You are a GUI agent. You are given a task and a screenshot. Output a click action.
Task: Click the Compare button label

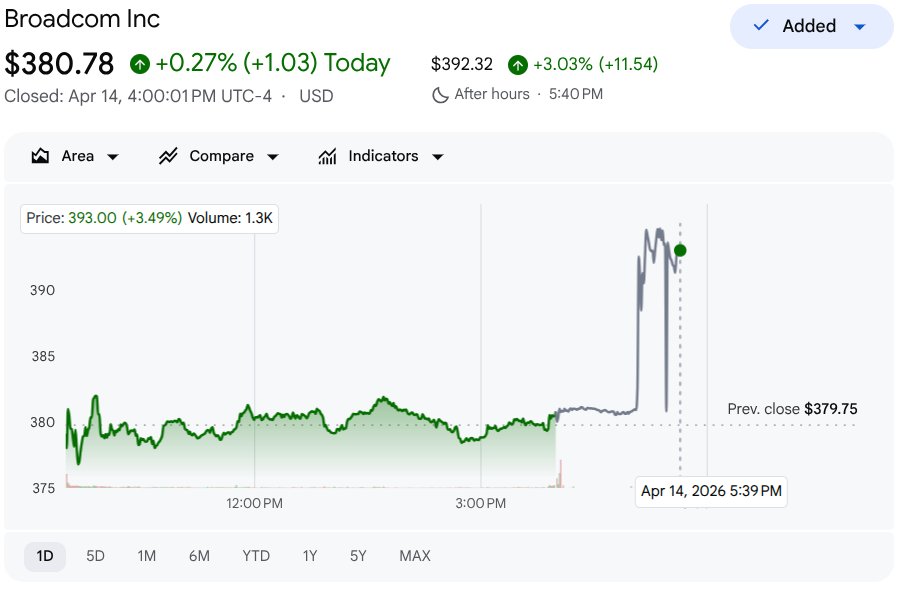coord(222,156)
